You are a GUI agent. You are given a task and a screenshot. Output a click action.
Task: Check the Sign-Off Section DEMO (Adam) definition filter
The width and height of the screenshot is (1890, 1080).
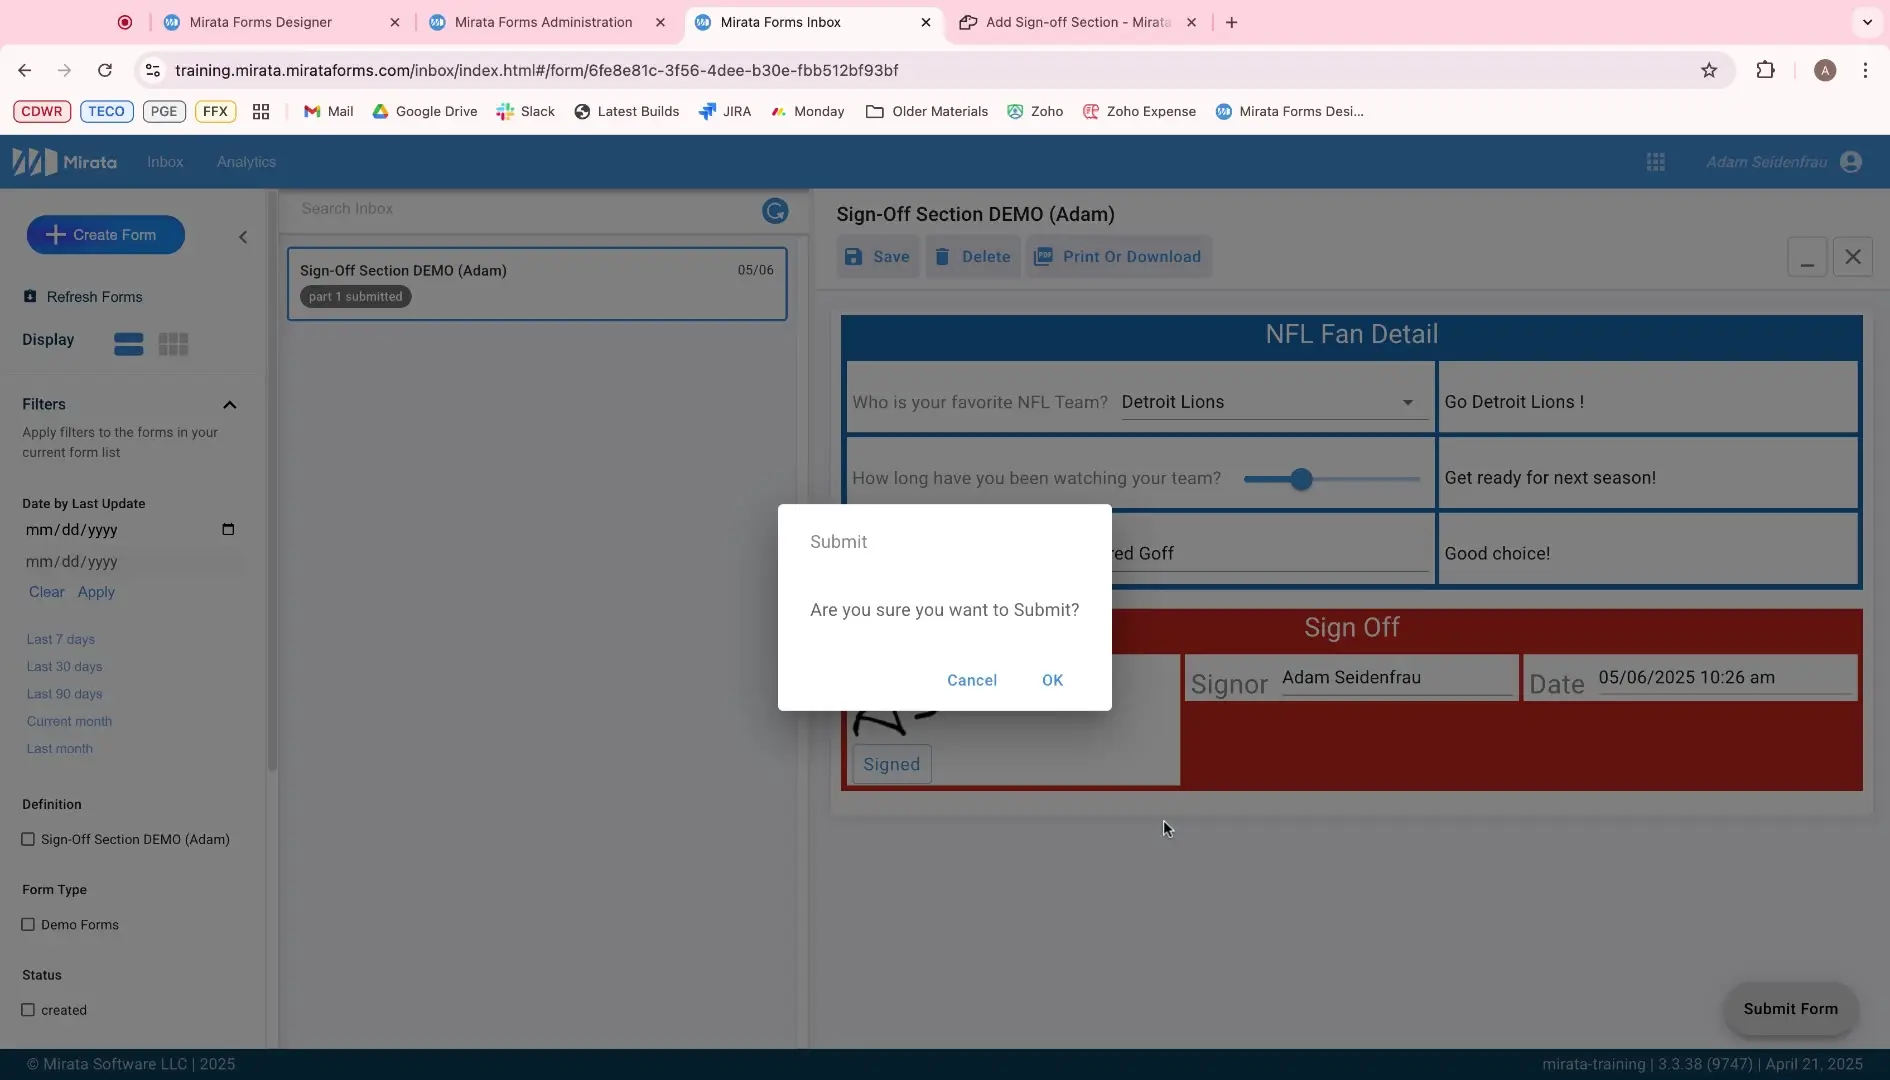pyautogui.click(x=29, y=840)
